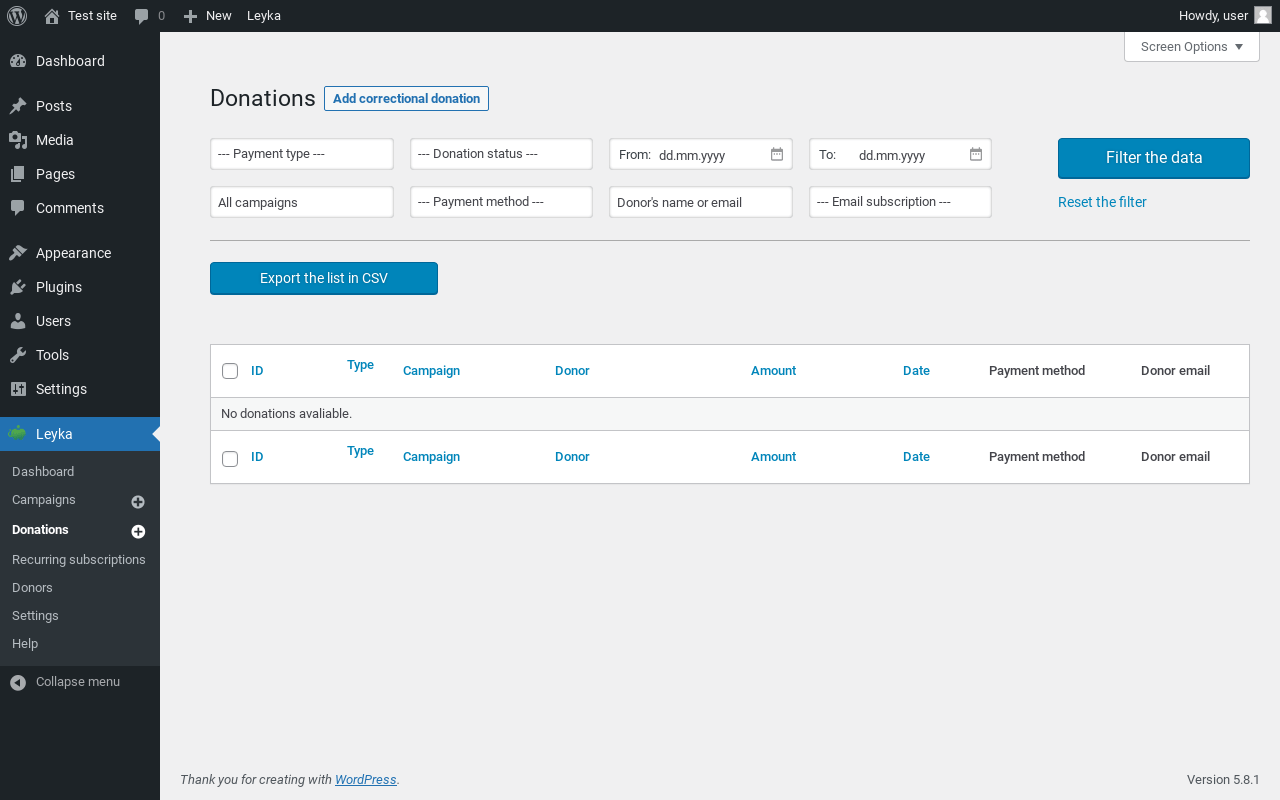Tick the select-all checkbox in table header
1280x800 pixels.
click(x=230, y=371)
